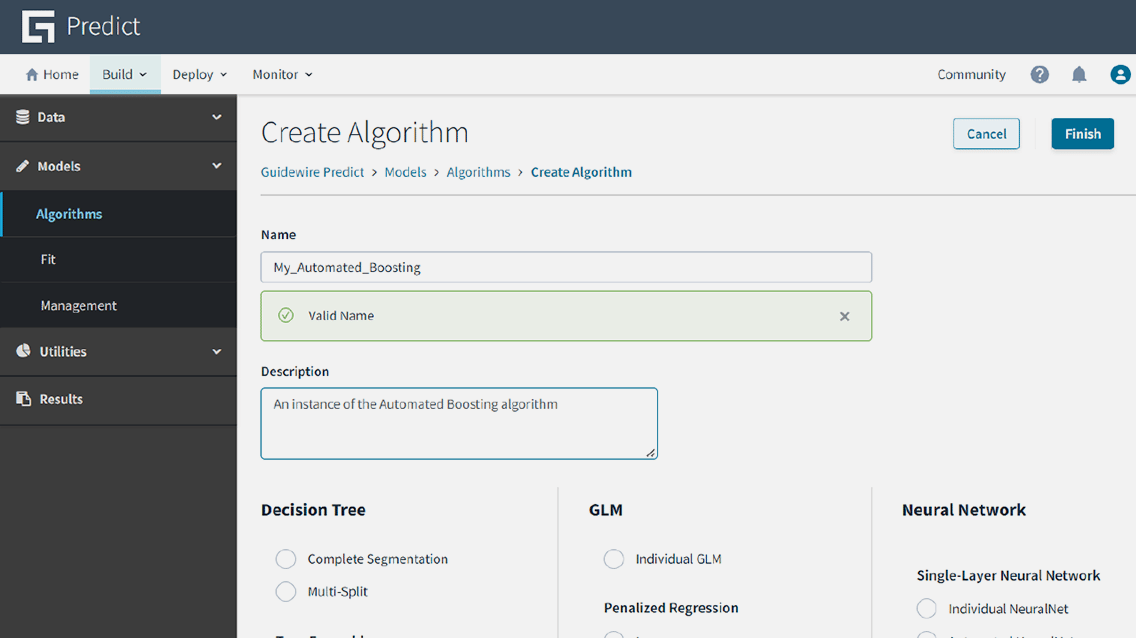Expand the Deploy dropdown

click(199, 74)
